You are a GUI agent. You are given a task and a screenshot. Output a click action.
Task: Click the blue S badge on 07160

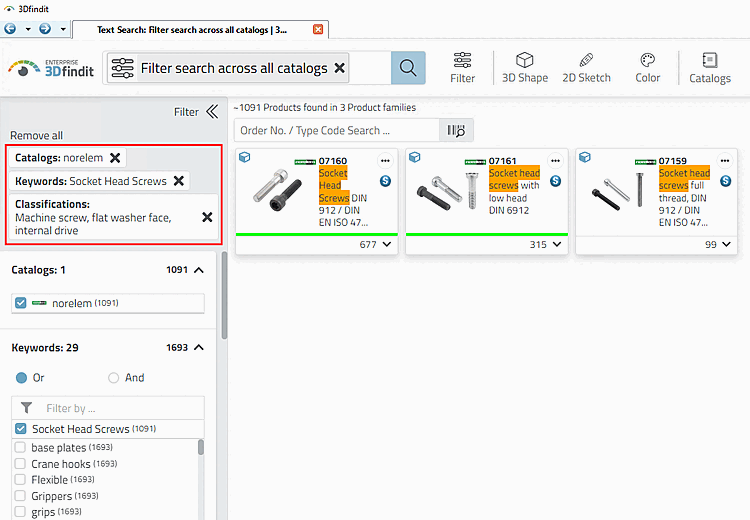tap(385, 181)
